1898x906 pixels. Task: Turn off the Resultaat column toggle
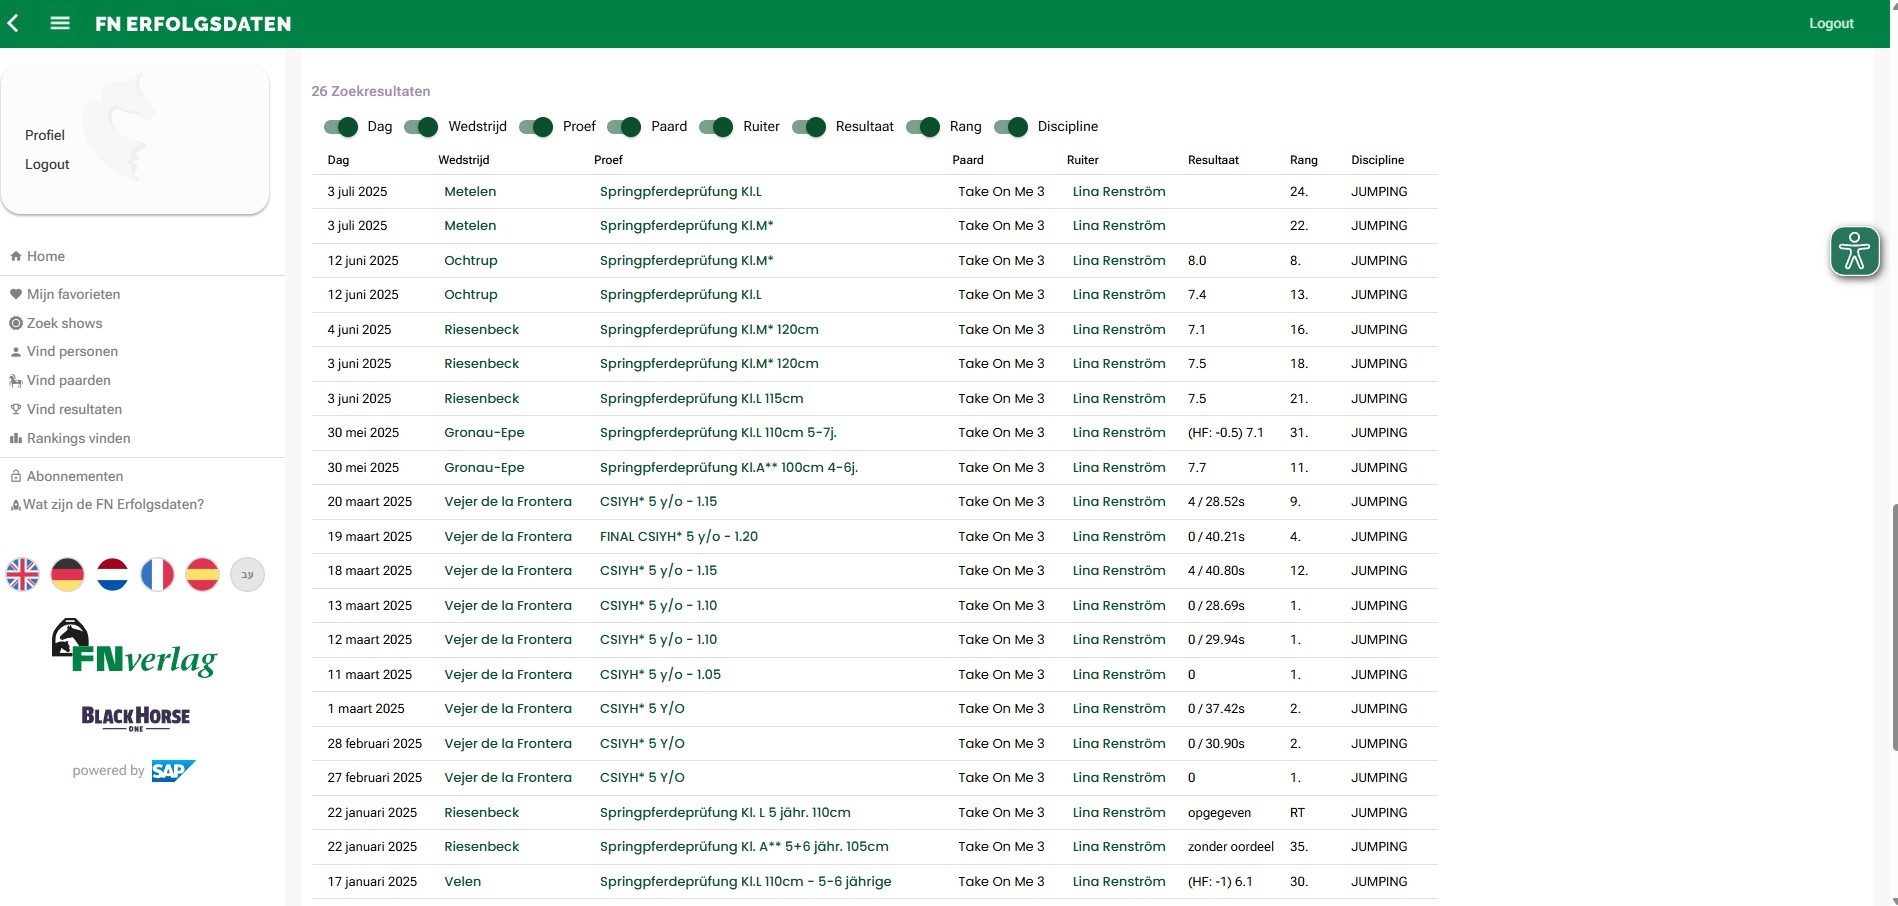click(809, 127)
